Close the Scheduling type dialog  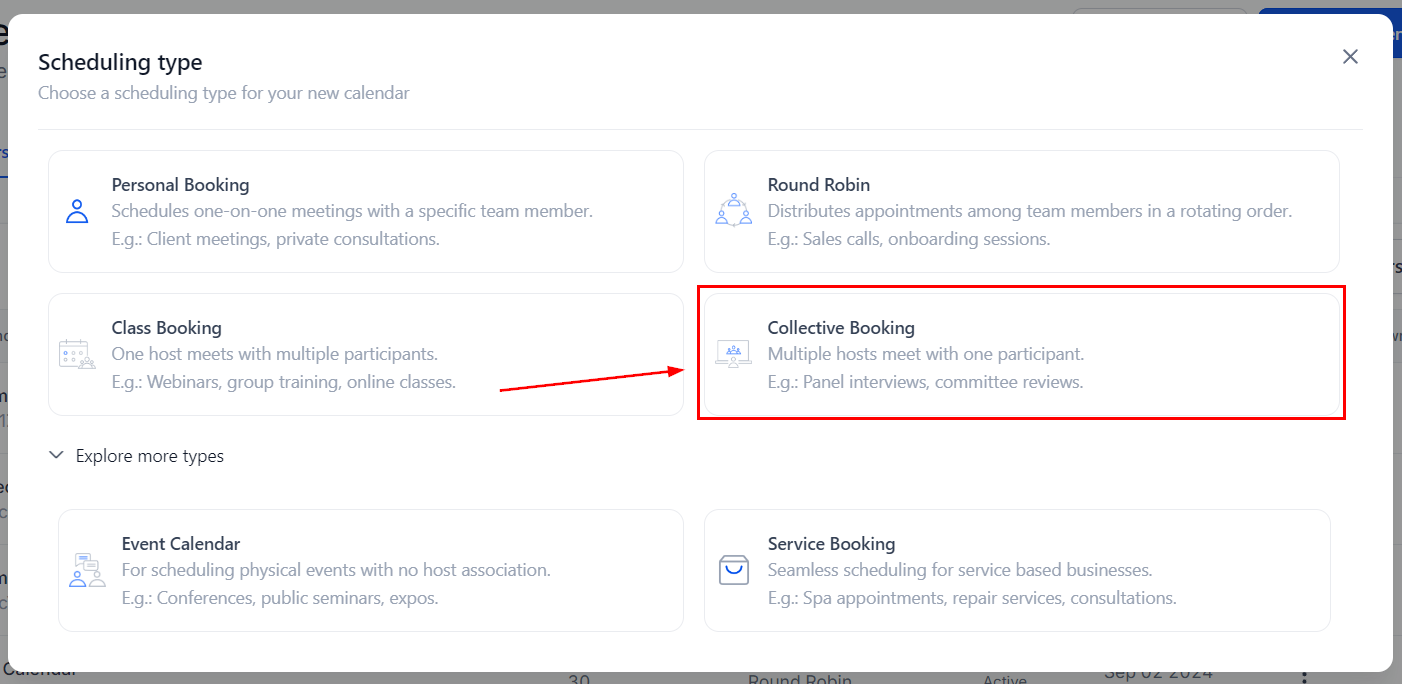point(1350,57)
